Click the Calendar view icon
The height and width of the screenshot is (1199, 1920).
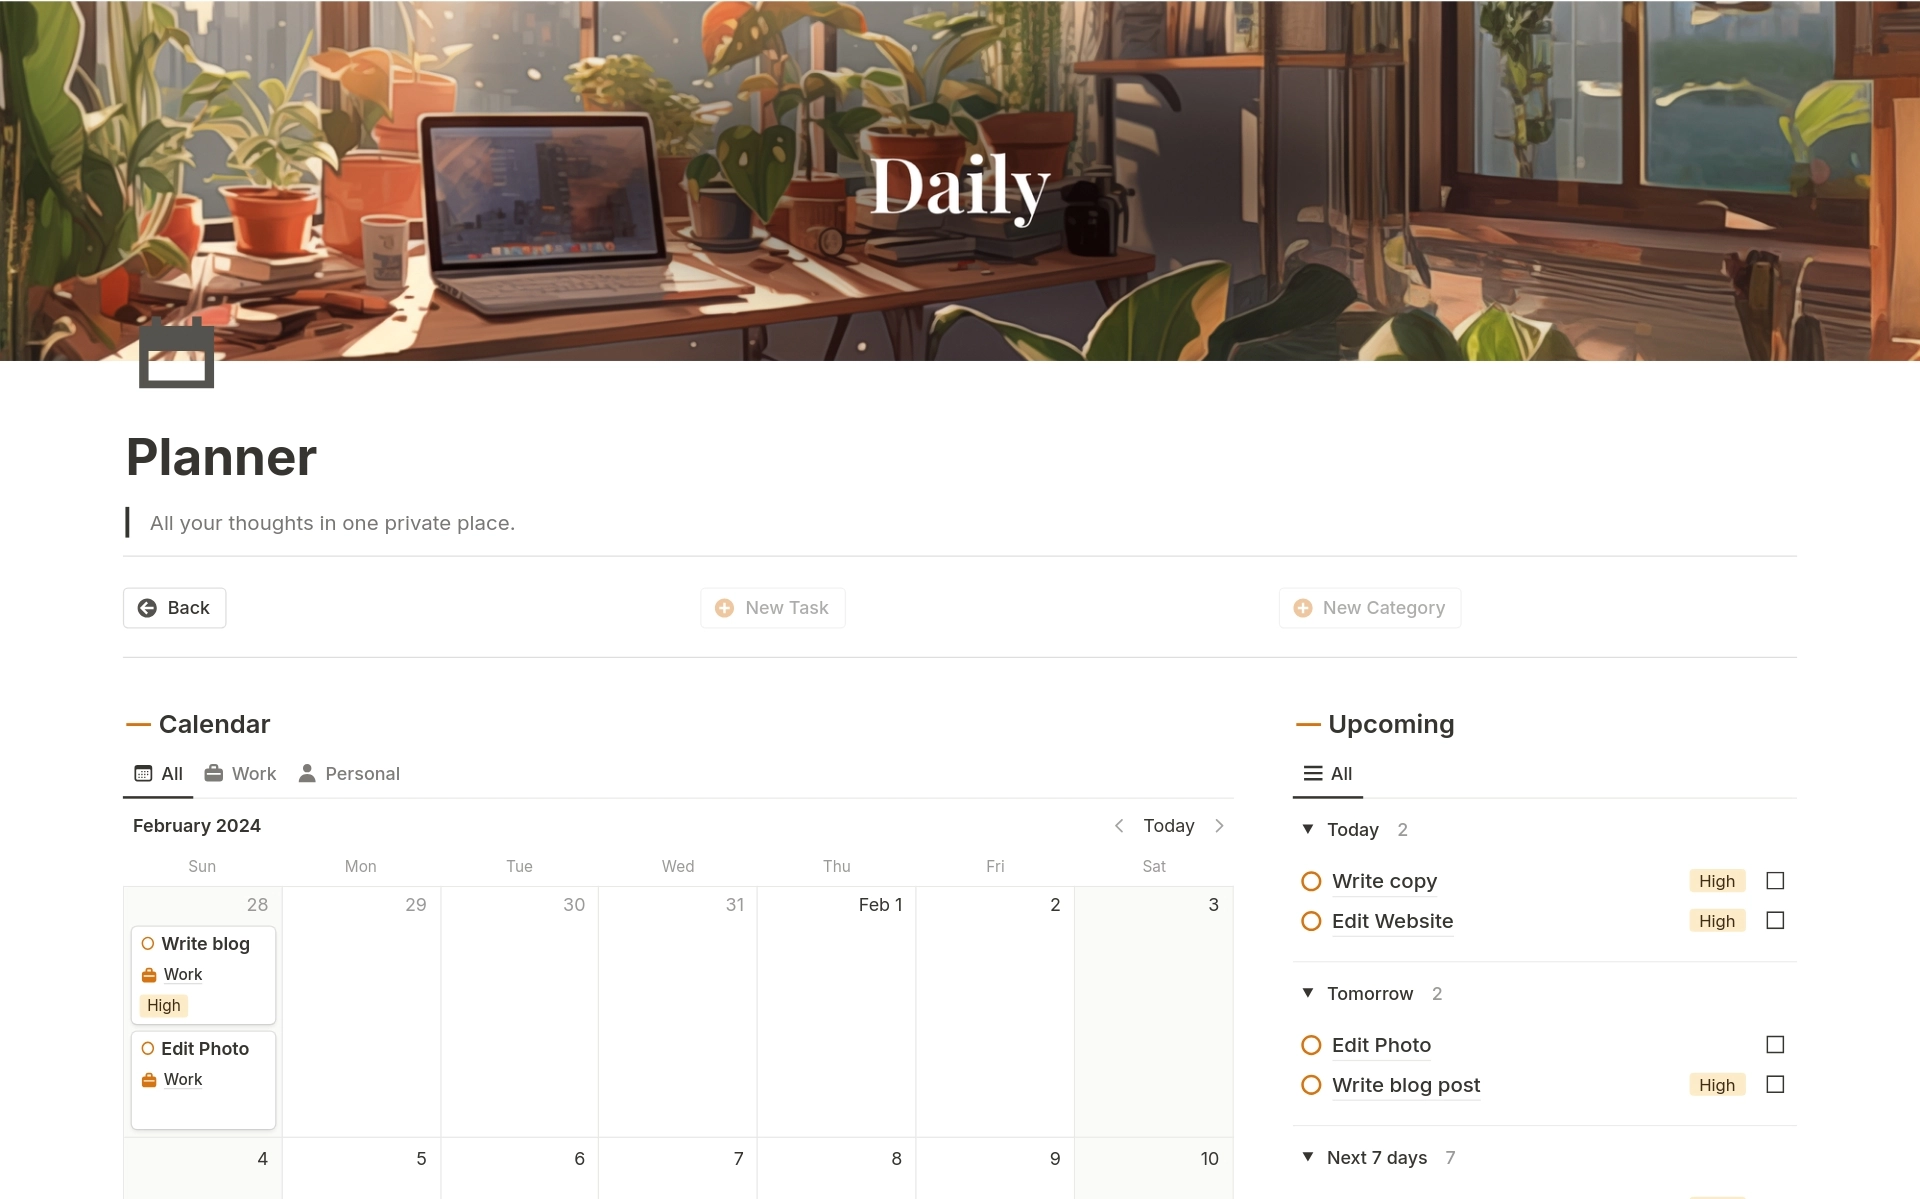[144, 772]
